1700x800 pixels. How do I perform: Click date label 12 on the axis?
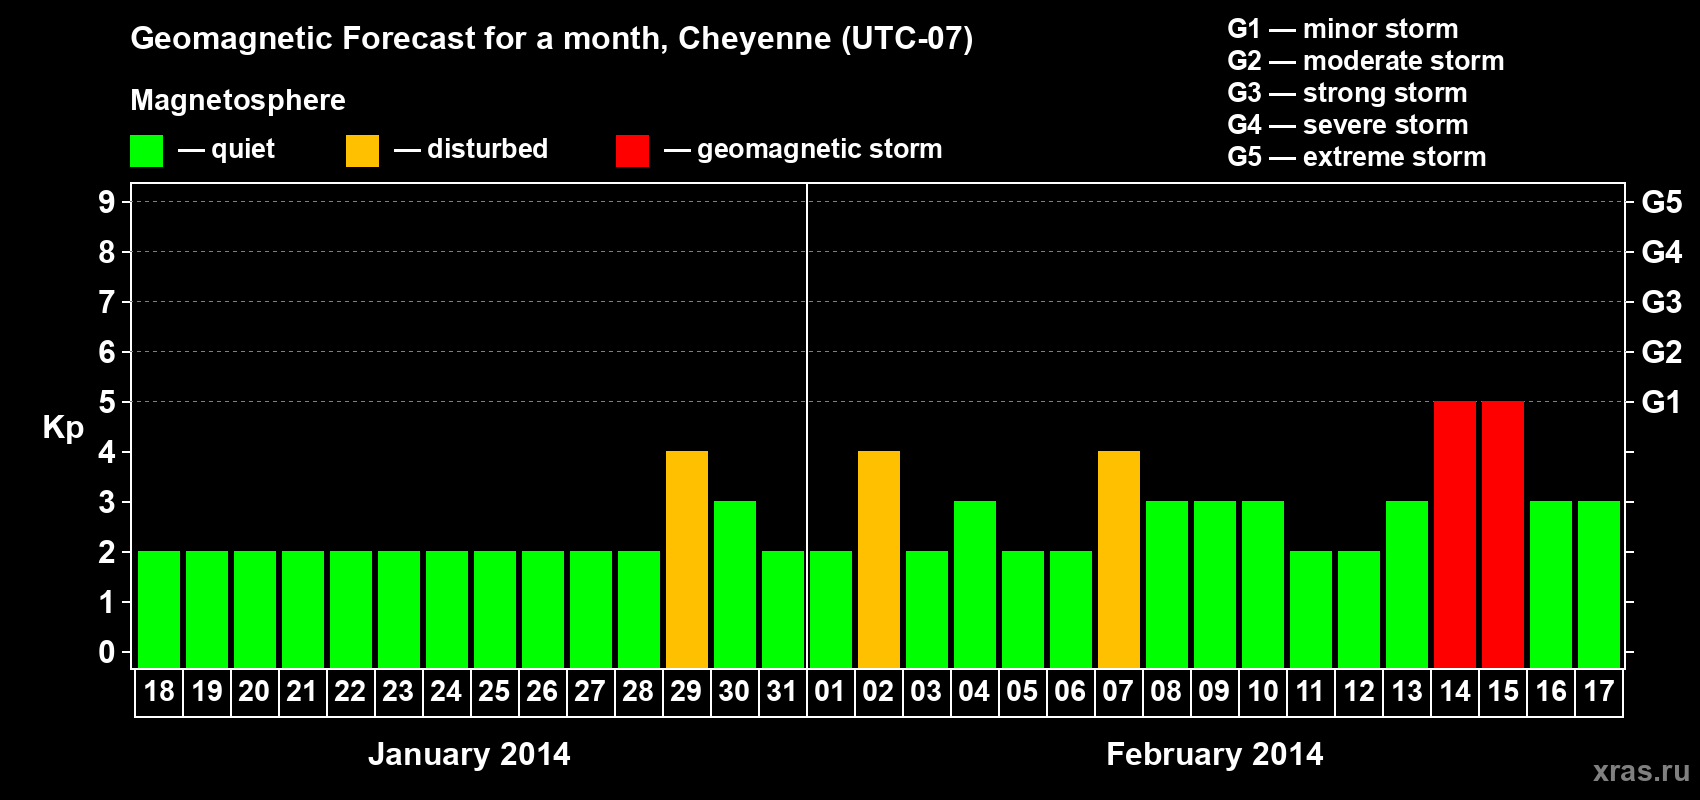coord(1359,692)
